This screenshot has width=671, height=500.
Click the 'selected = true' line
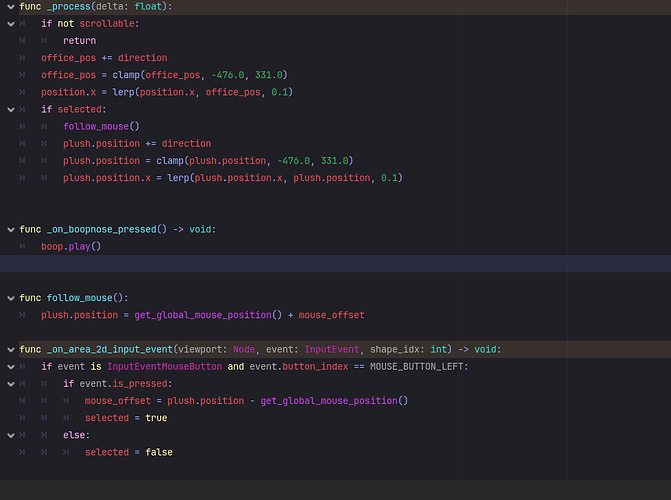coord(126,418)
